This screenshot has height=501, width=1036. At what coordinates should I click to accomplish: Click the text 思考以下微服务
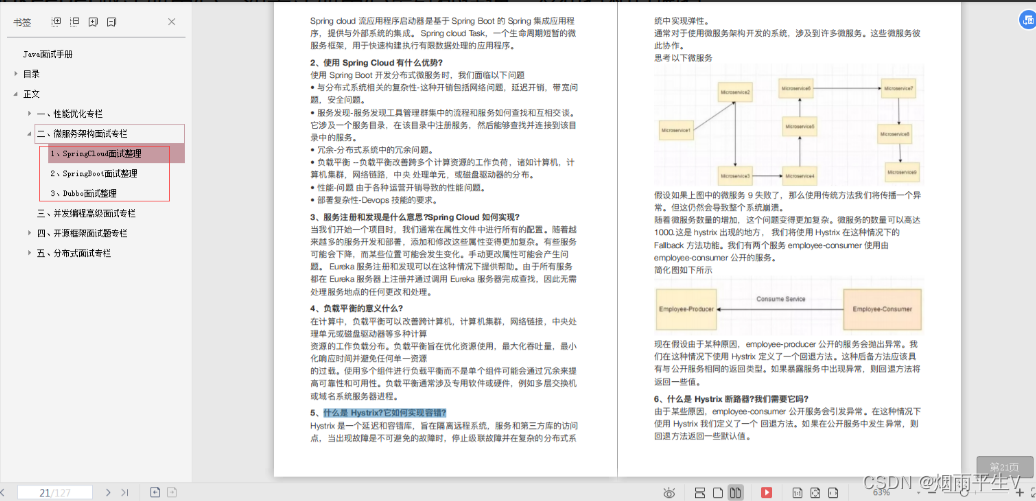pos(683,58)
